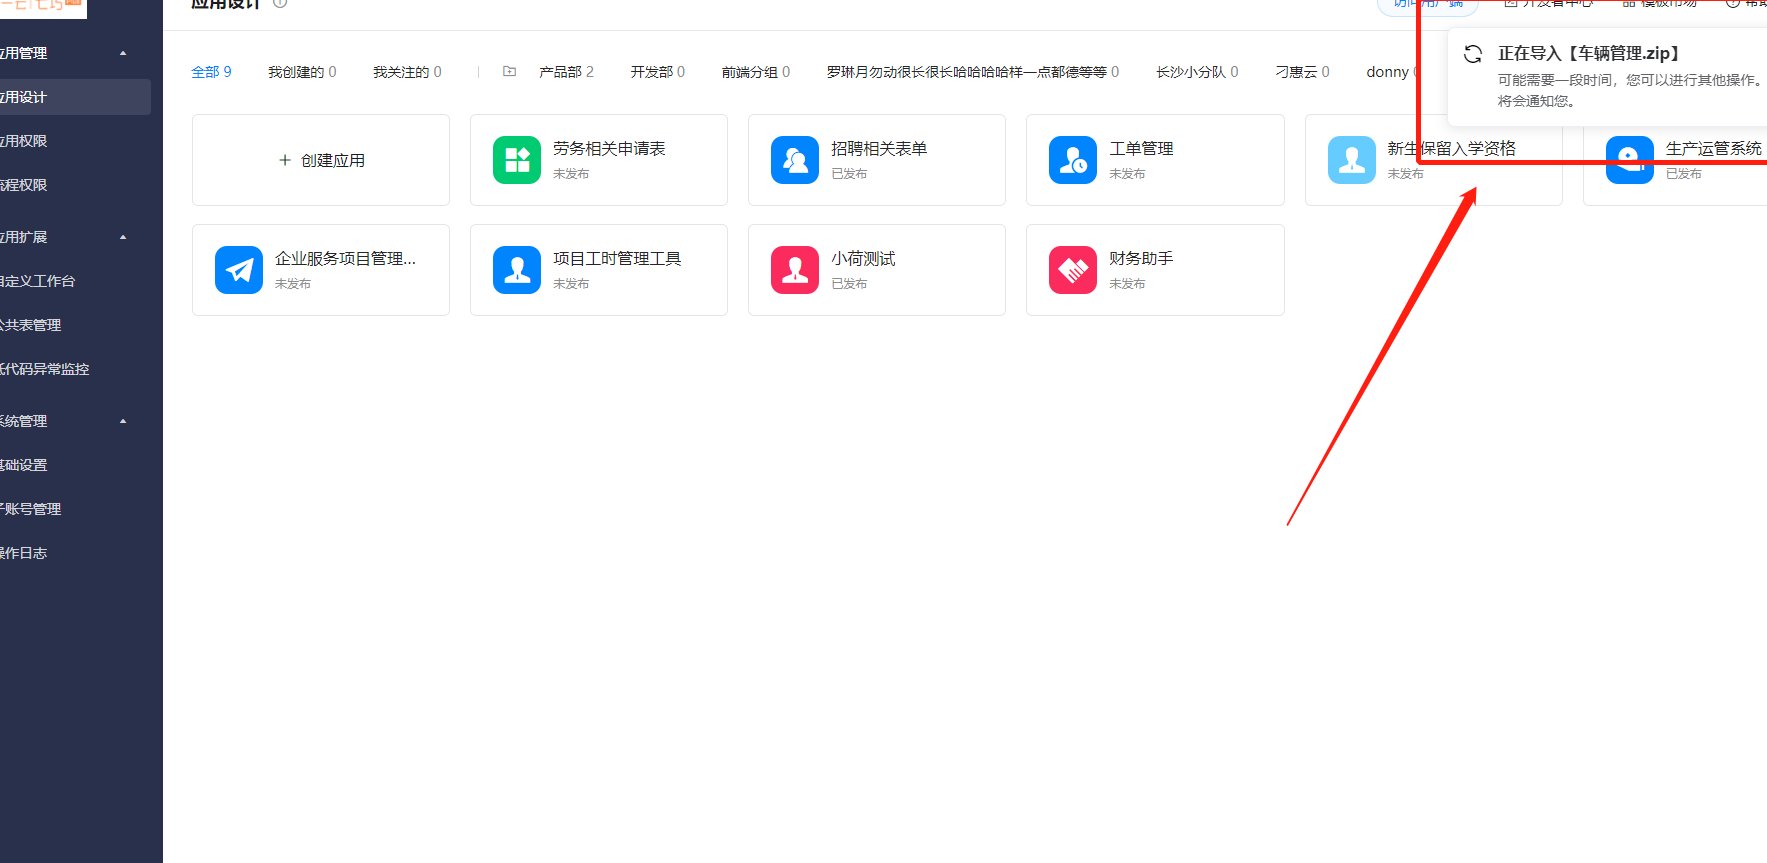Select the long-named group tab starting with 罗琳月
This screenshot has height=863, width=1767.
point(973,72)
